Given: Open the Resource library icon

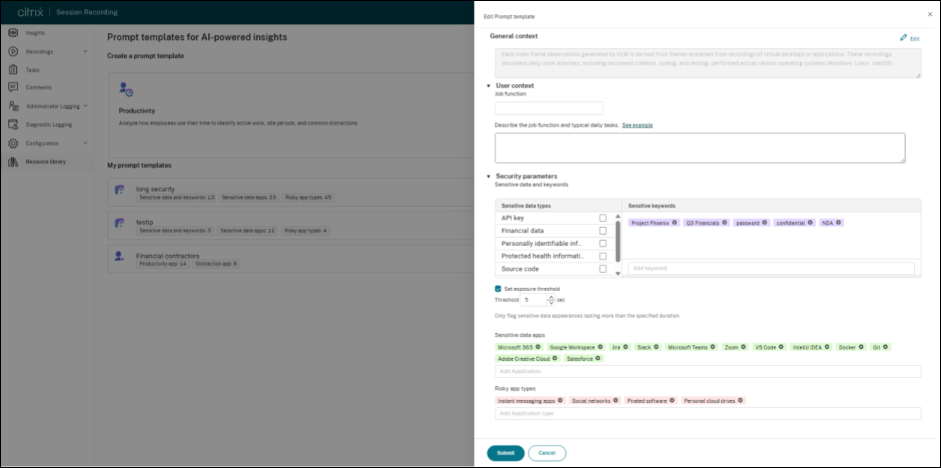Looking at the screenshot, I should pos(13,161).
